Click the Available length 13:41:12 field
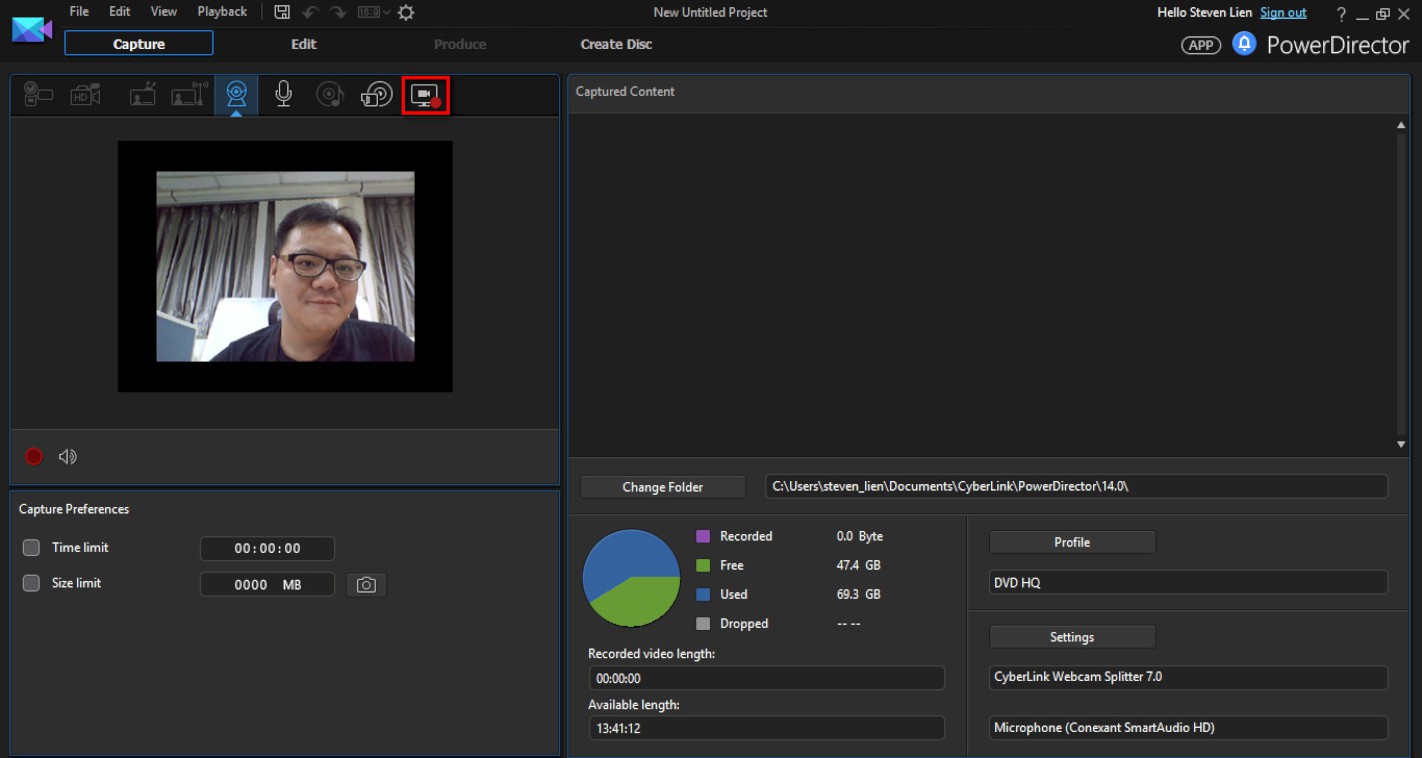This screenshot has width=1422, height=758. click(766, 728)
